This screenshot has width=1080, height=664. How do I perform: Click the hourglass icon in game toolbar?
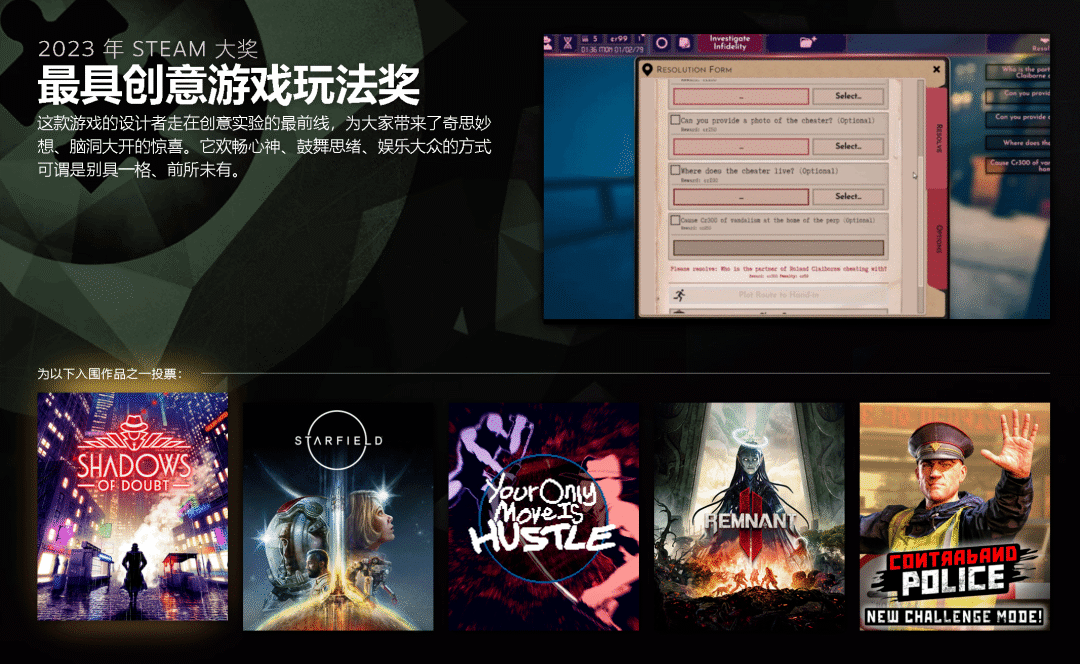point(568,43)
